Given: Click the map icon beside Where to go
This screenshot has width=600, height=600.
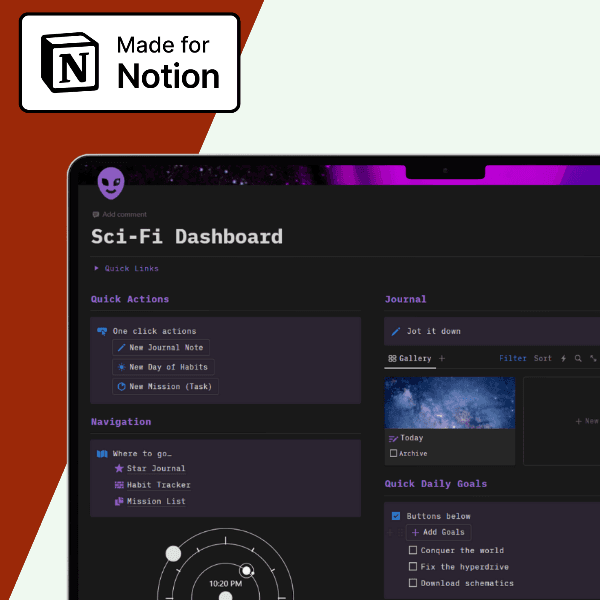Looking at the screenshot, I should [x=102, y=454].
